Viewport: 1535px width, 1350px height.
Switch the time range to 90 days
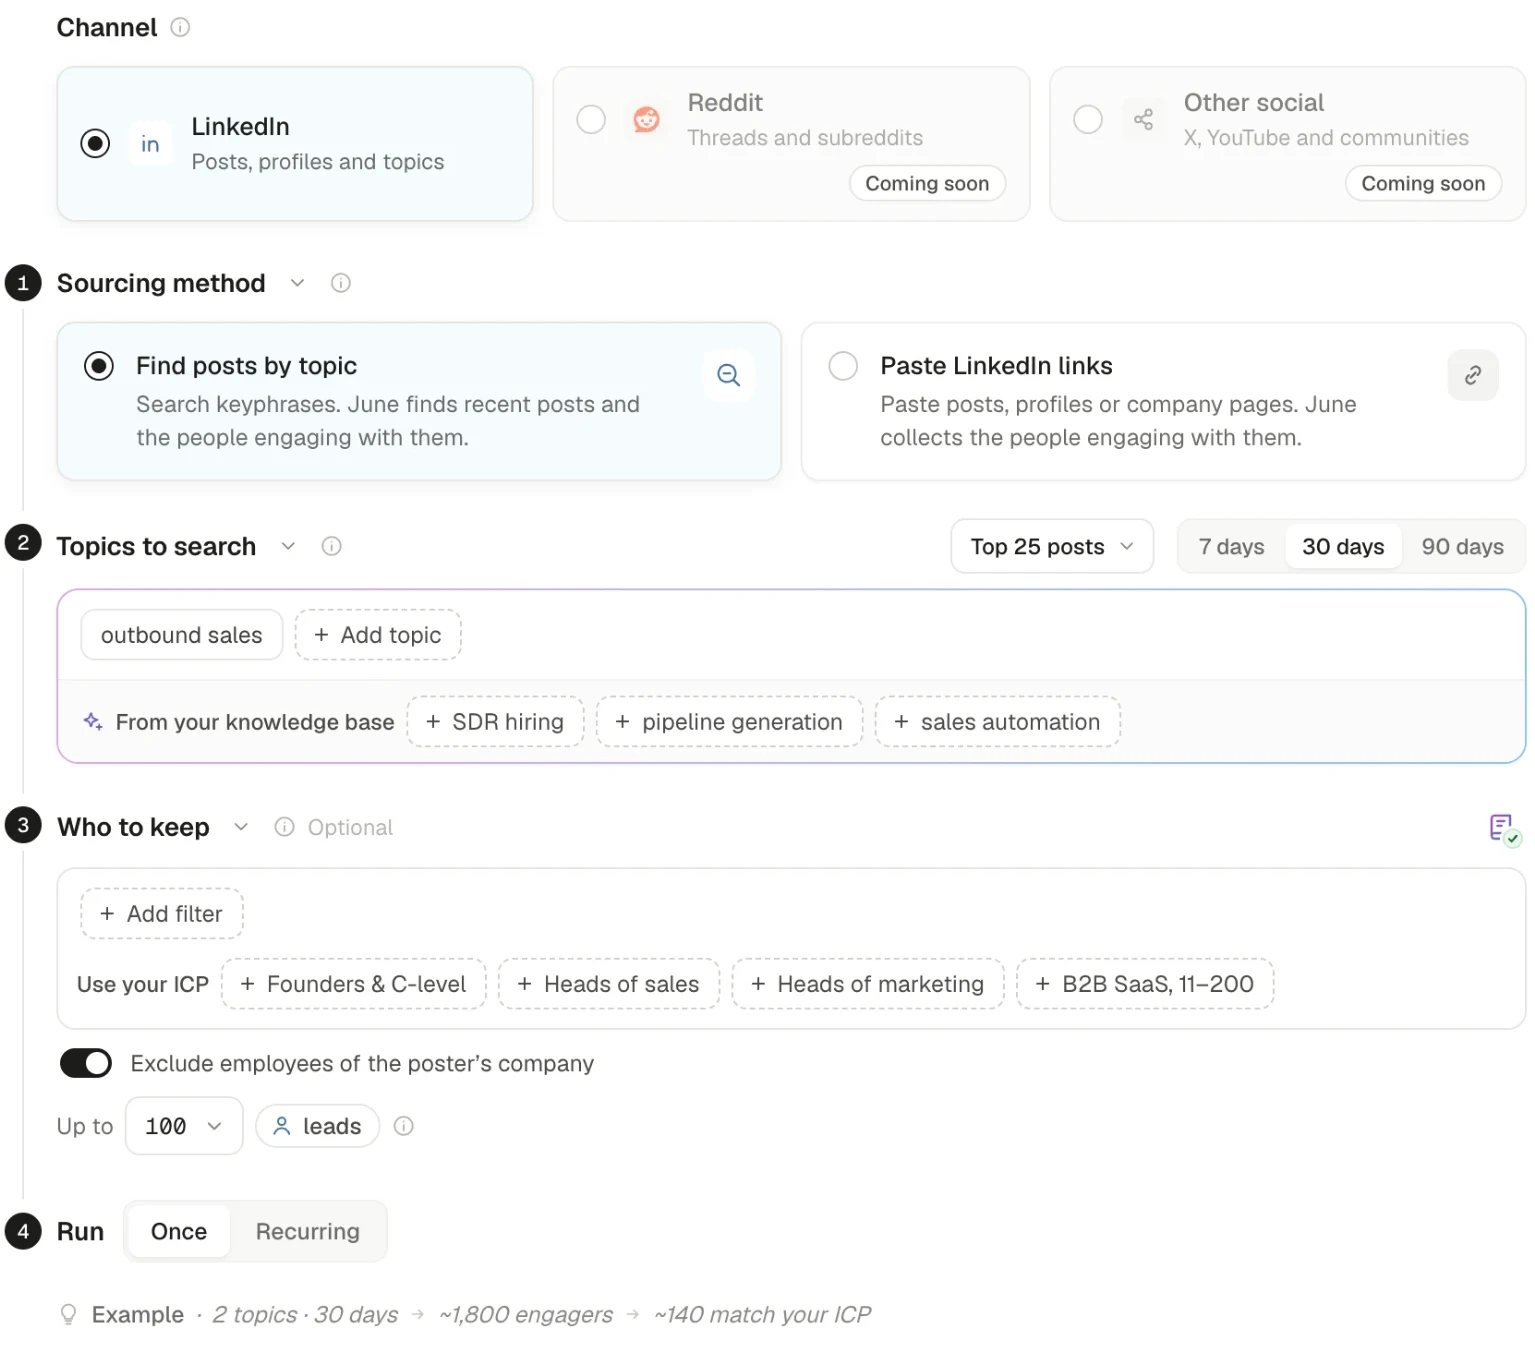(1462, 546)
